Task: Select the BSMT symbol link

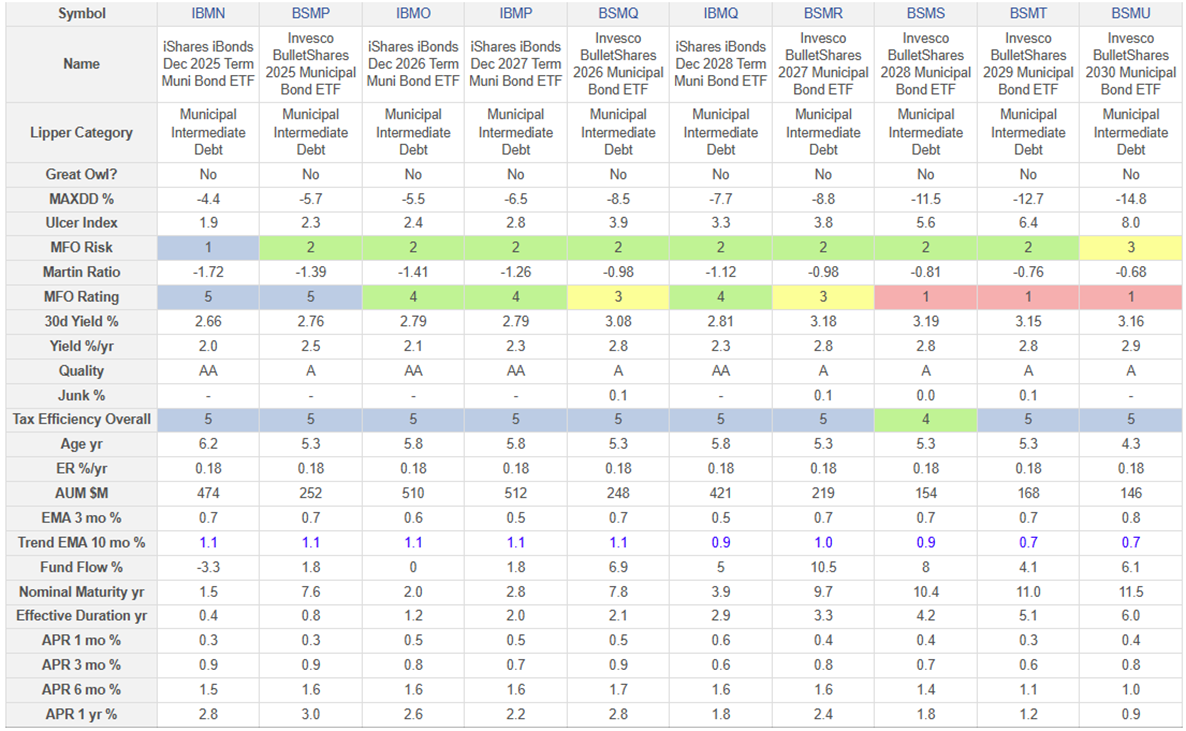Action: coord(1028,14)
